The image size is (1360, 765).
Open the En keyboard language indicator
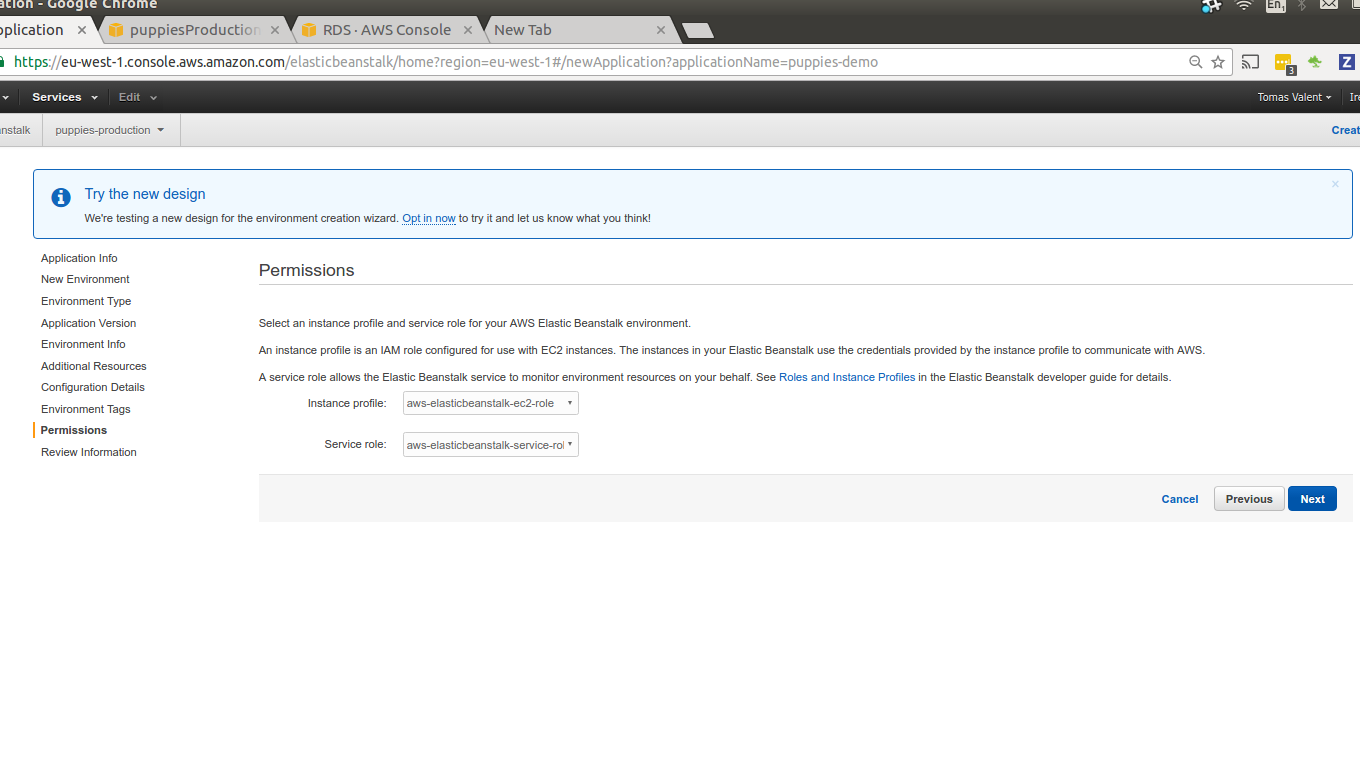pyautogui.click(x=1275, y=5)
